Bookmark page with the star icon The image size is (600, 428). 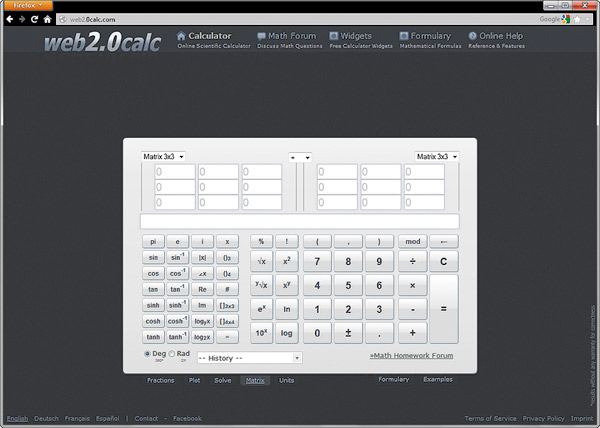[577, 19]
